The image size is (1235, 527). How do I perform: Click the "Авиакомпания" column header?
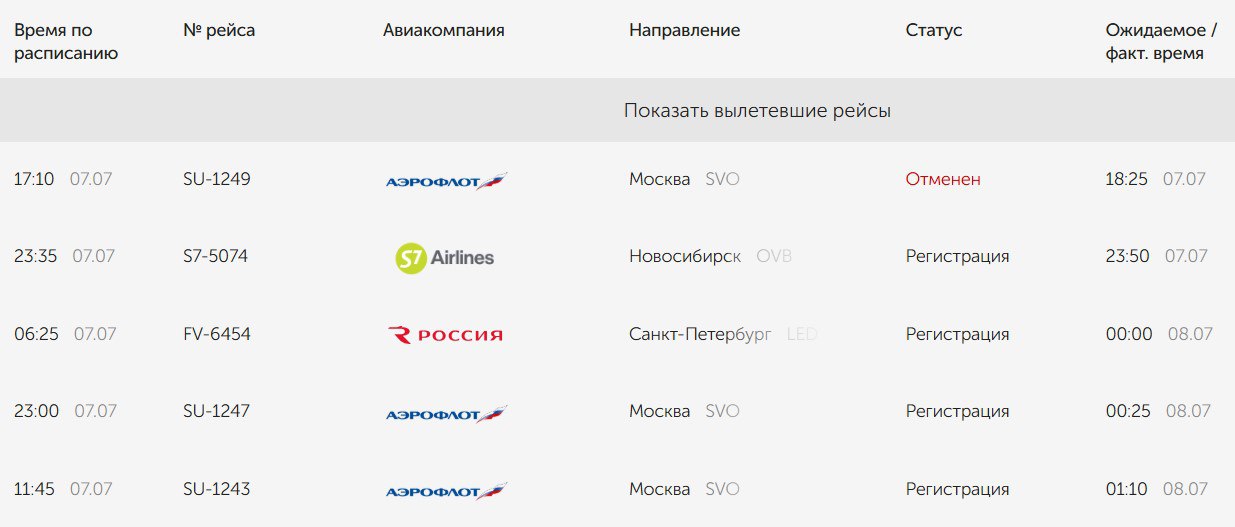(x=444, y=30)
